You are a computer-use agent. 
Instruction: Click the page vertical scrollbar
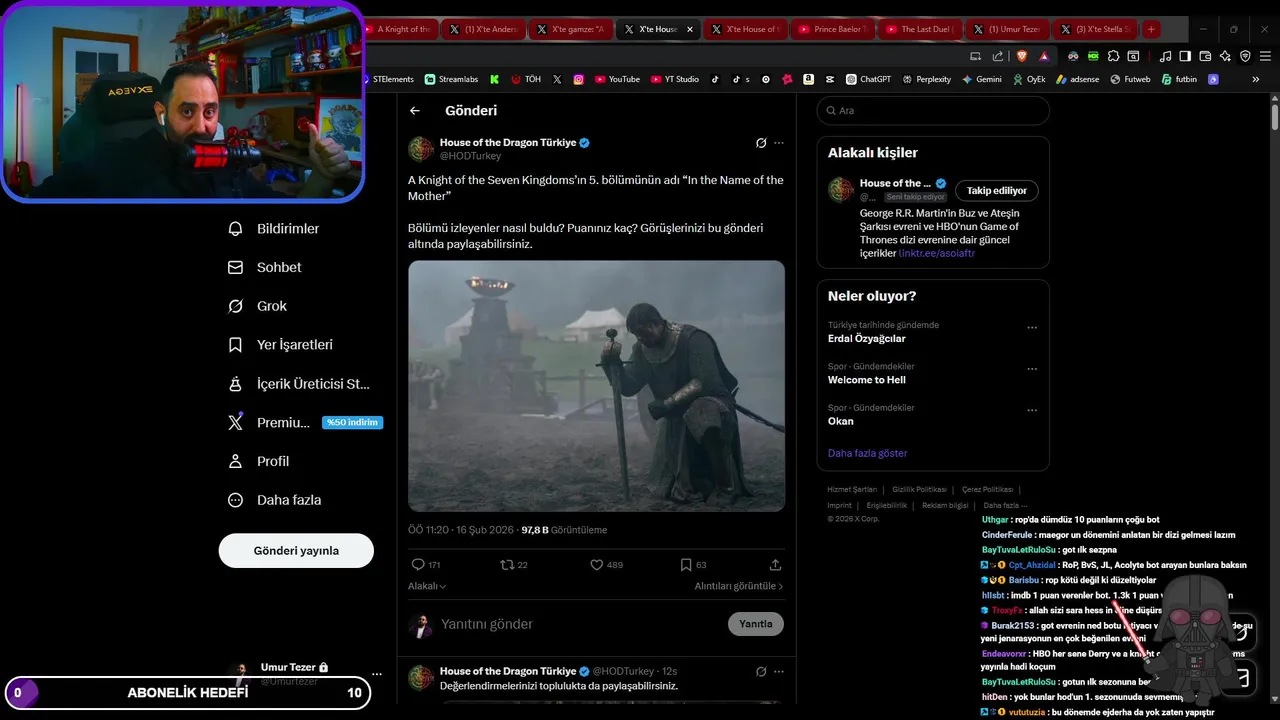[1275, 115]
